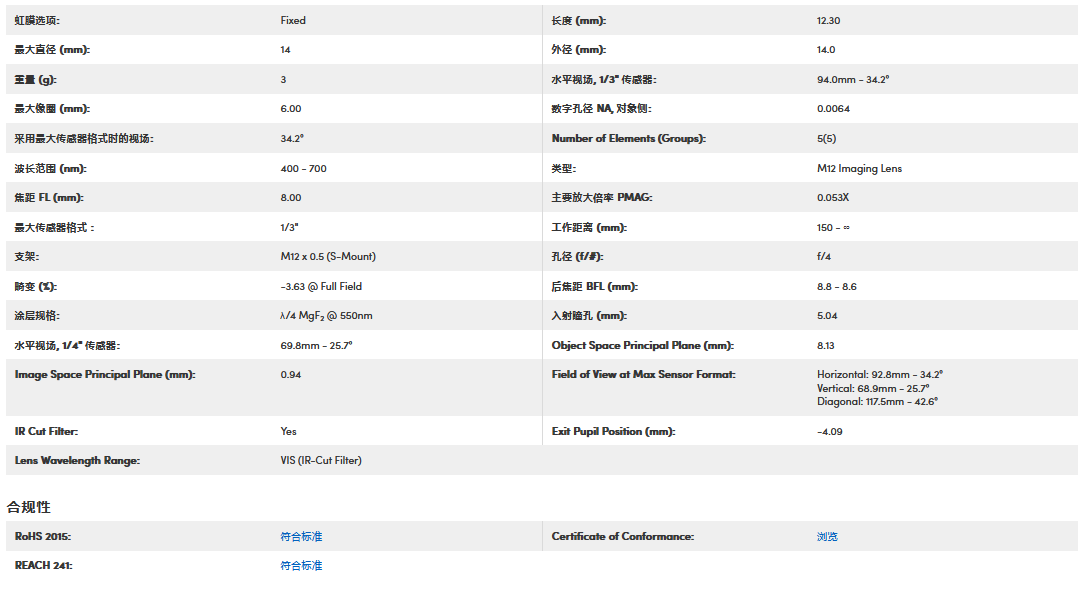The height and width of the screenshot is (602, 1090).
Task: Click the 虹膜选项 Fixed value
Action: click(x=293, y=20)
